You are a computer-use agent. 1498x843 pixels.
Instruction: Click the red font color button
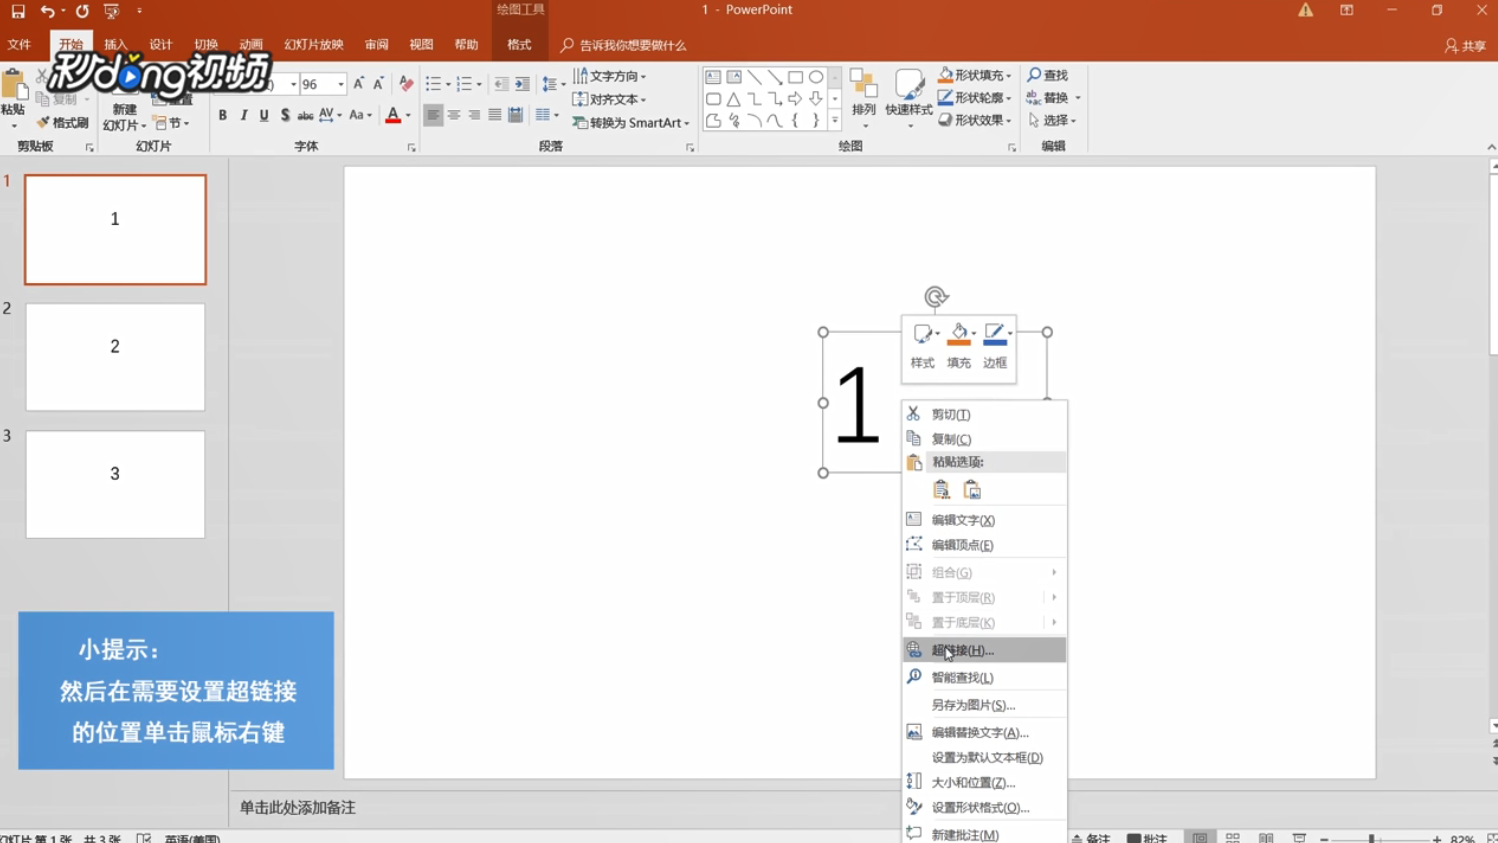(393, 116)
